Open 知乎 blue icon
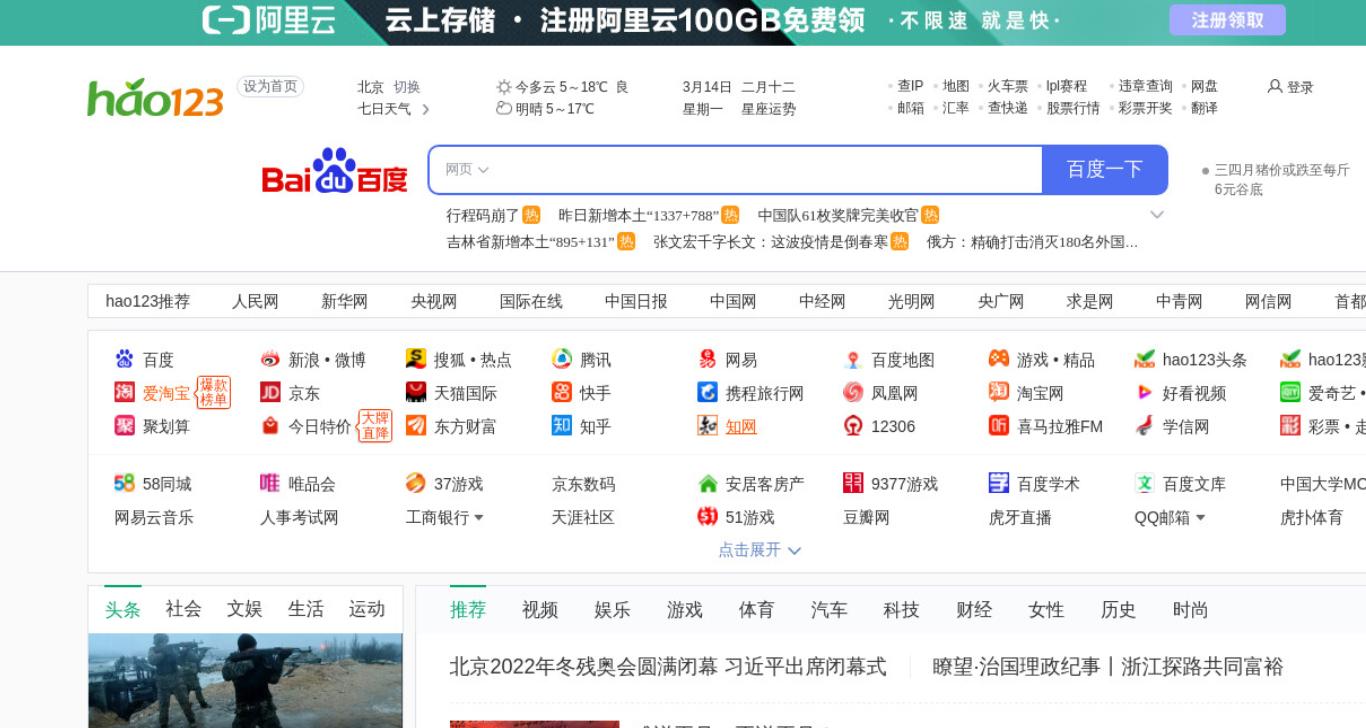 pyautogui.click(x=562, y=426)
